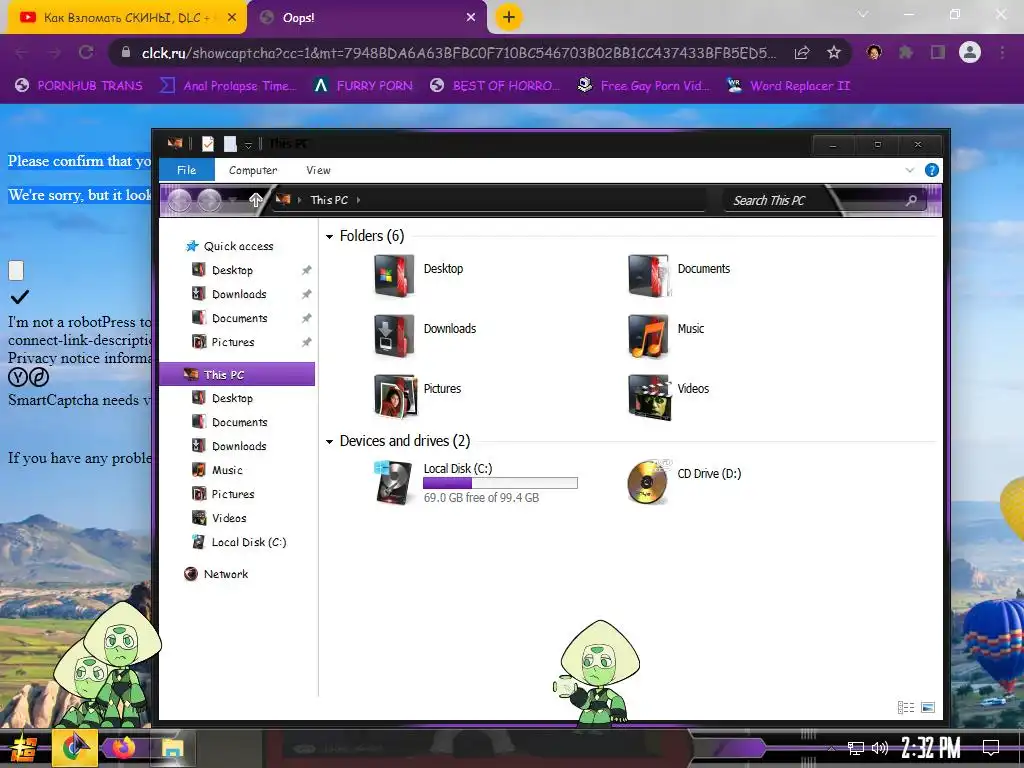The image size is (1024, 768).
Task: Open the recent locations dropdown arrow
Action: click(x=232, y=200)
